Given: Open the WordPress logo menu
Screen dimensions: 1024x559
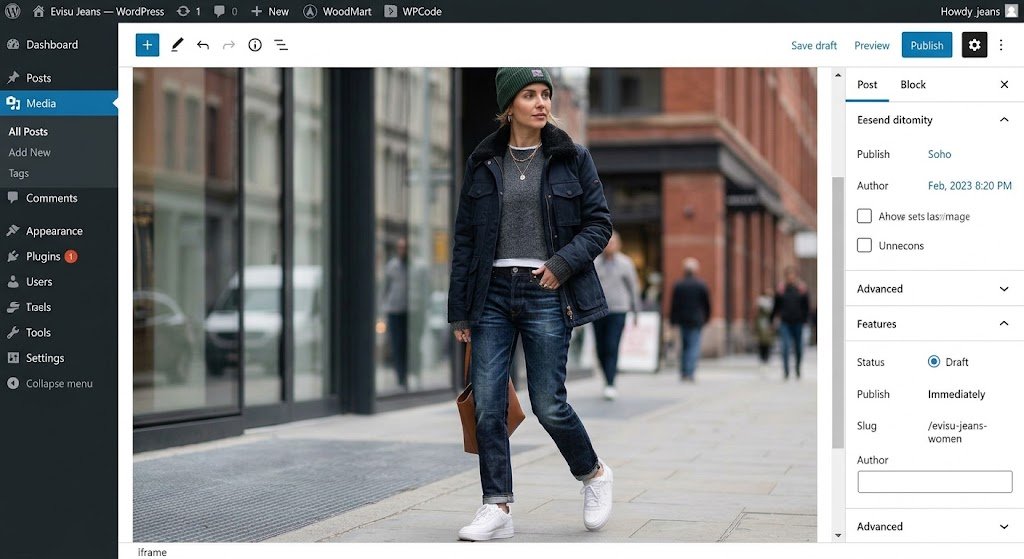Looking at the screenshot, I should click(x=12, y=11).
